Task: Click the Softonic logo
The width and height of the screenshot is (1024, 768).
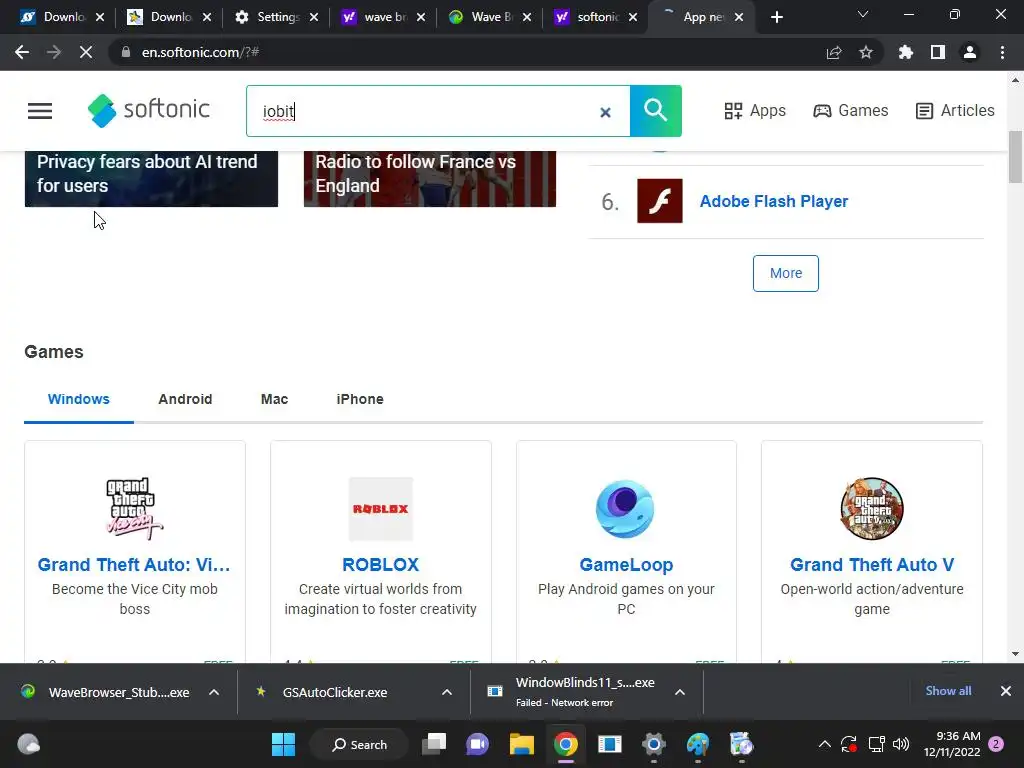Action: click(148, 110)
